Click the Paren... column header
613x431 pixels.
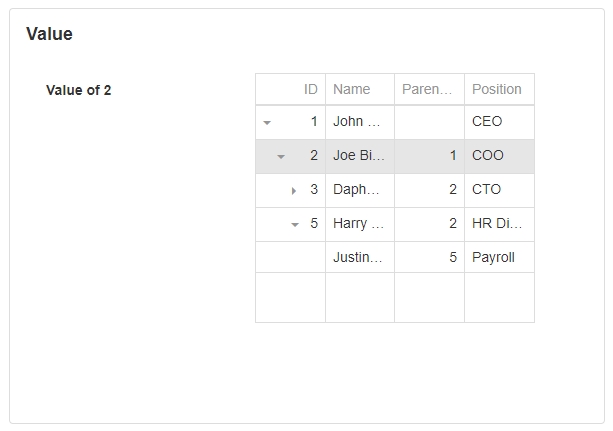[428, 89]
